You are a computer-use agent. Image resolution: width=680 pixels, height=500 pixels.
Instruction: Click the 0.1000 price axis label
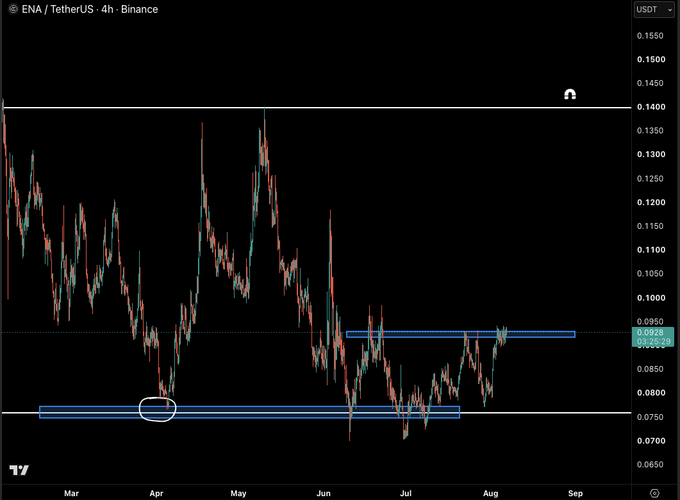click(x=651, y=298)
